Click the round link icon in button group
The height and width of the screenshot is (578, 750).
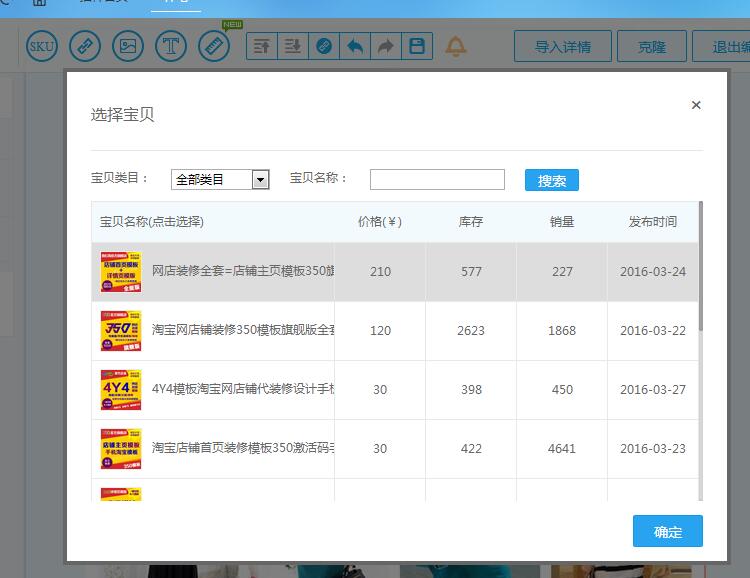click(324, 46)
